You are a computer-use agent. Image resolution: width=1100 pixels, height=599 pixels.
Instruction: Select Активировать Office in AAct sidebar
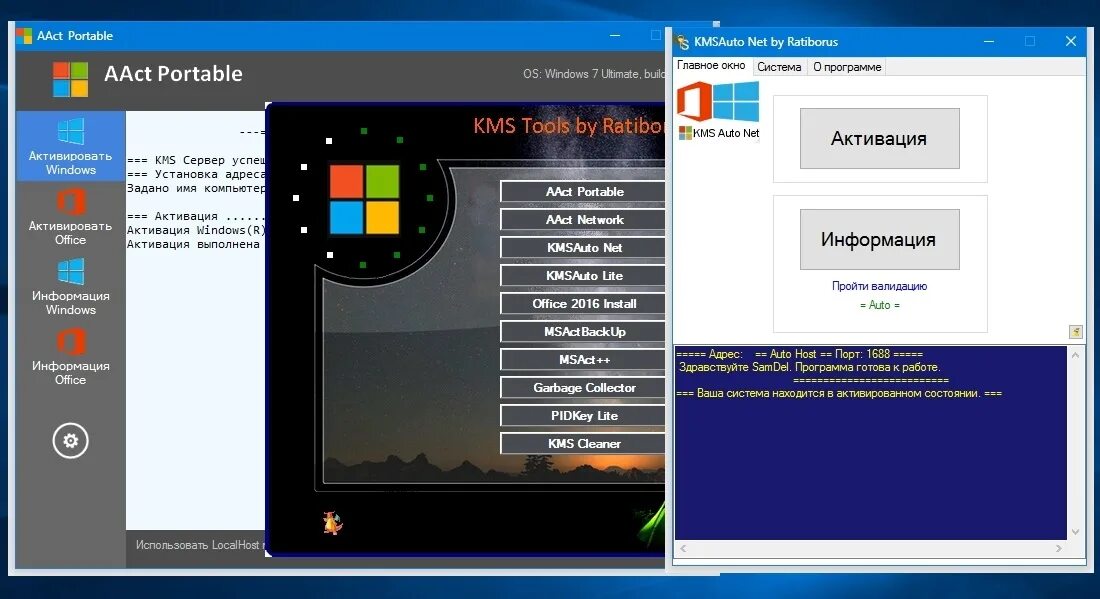(70, 217)
